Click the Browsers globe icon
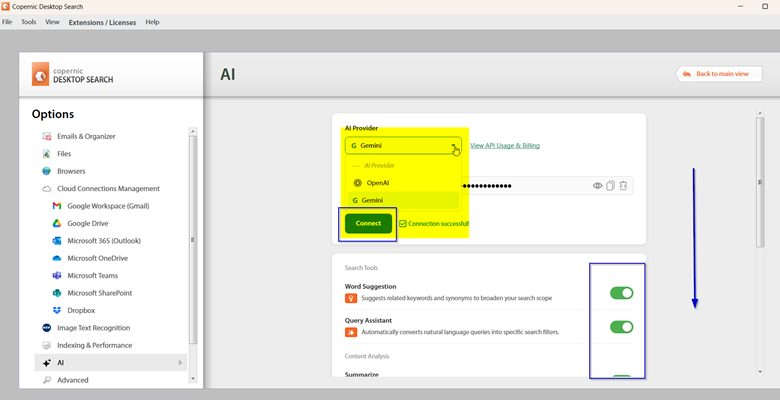Image resolution: width=780 pixels, height=400 pixels. (x=47, y=171)
